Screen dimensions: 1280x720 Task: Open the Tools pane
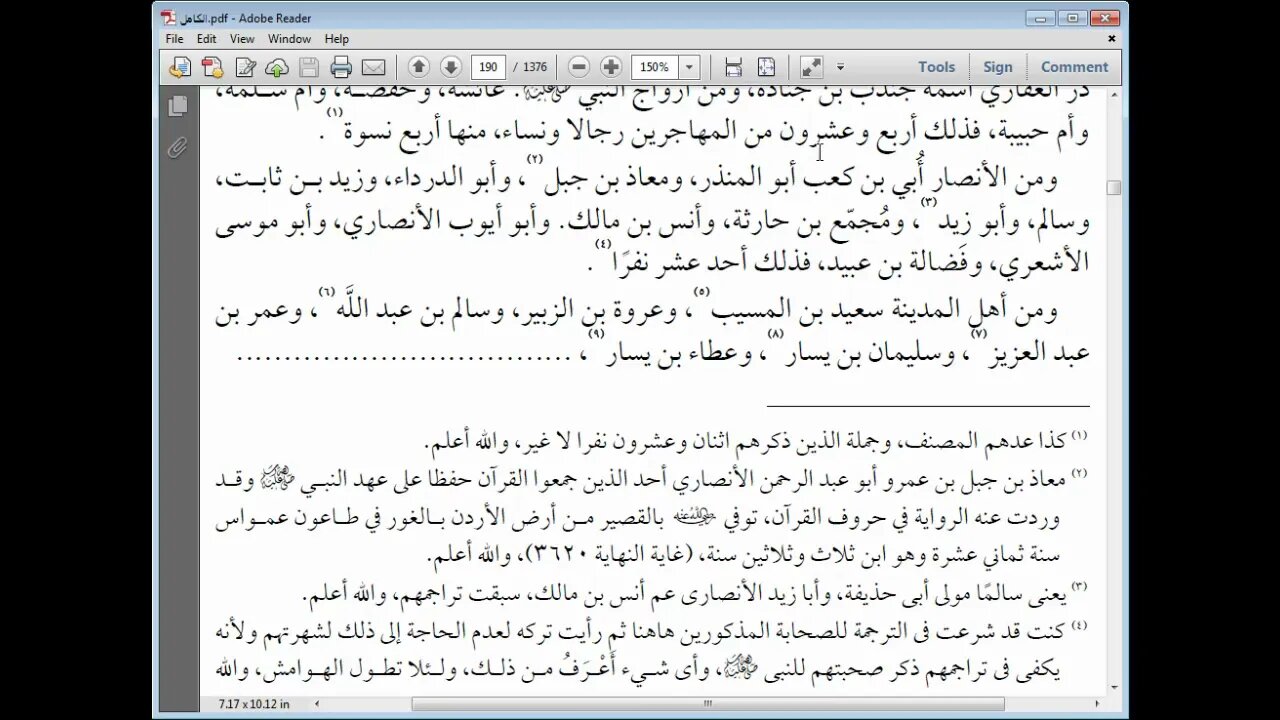pos(937,67)
